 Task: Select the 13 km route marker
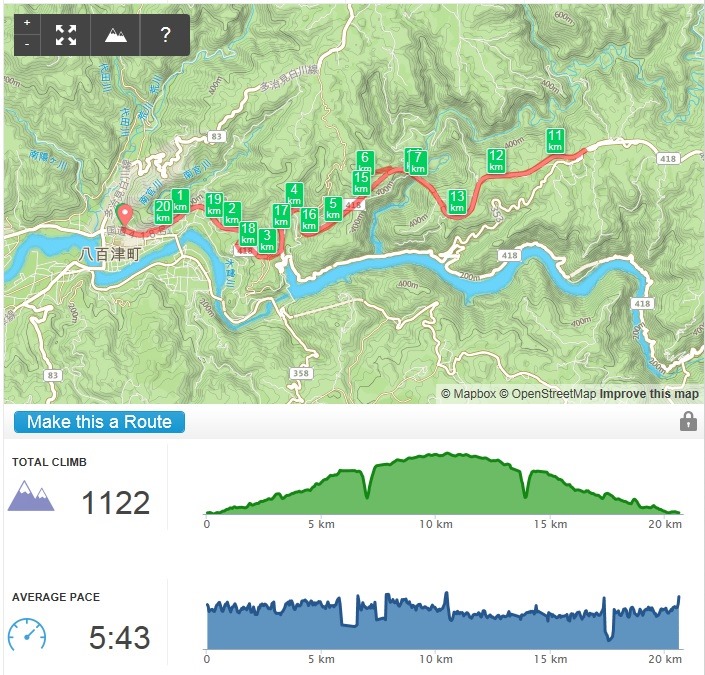(457, 201)
